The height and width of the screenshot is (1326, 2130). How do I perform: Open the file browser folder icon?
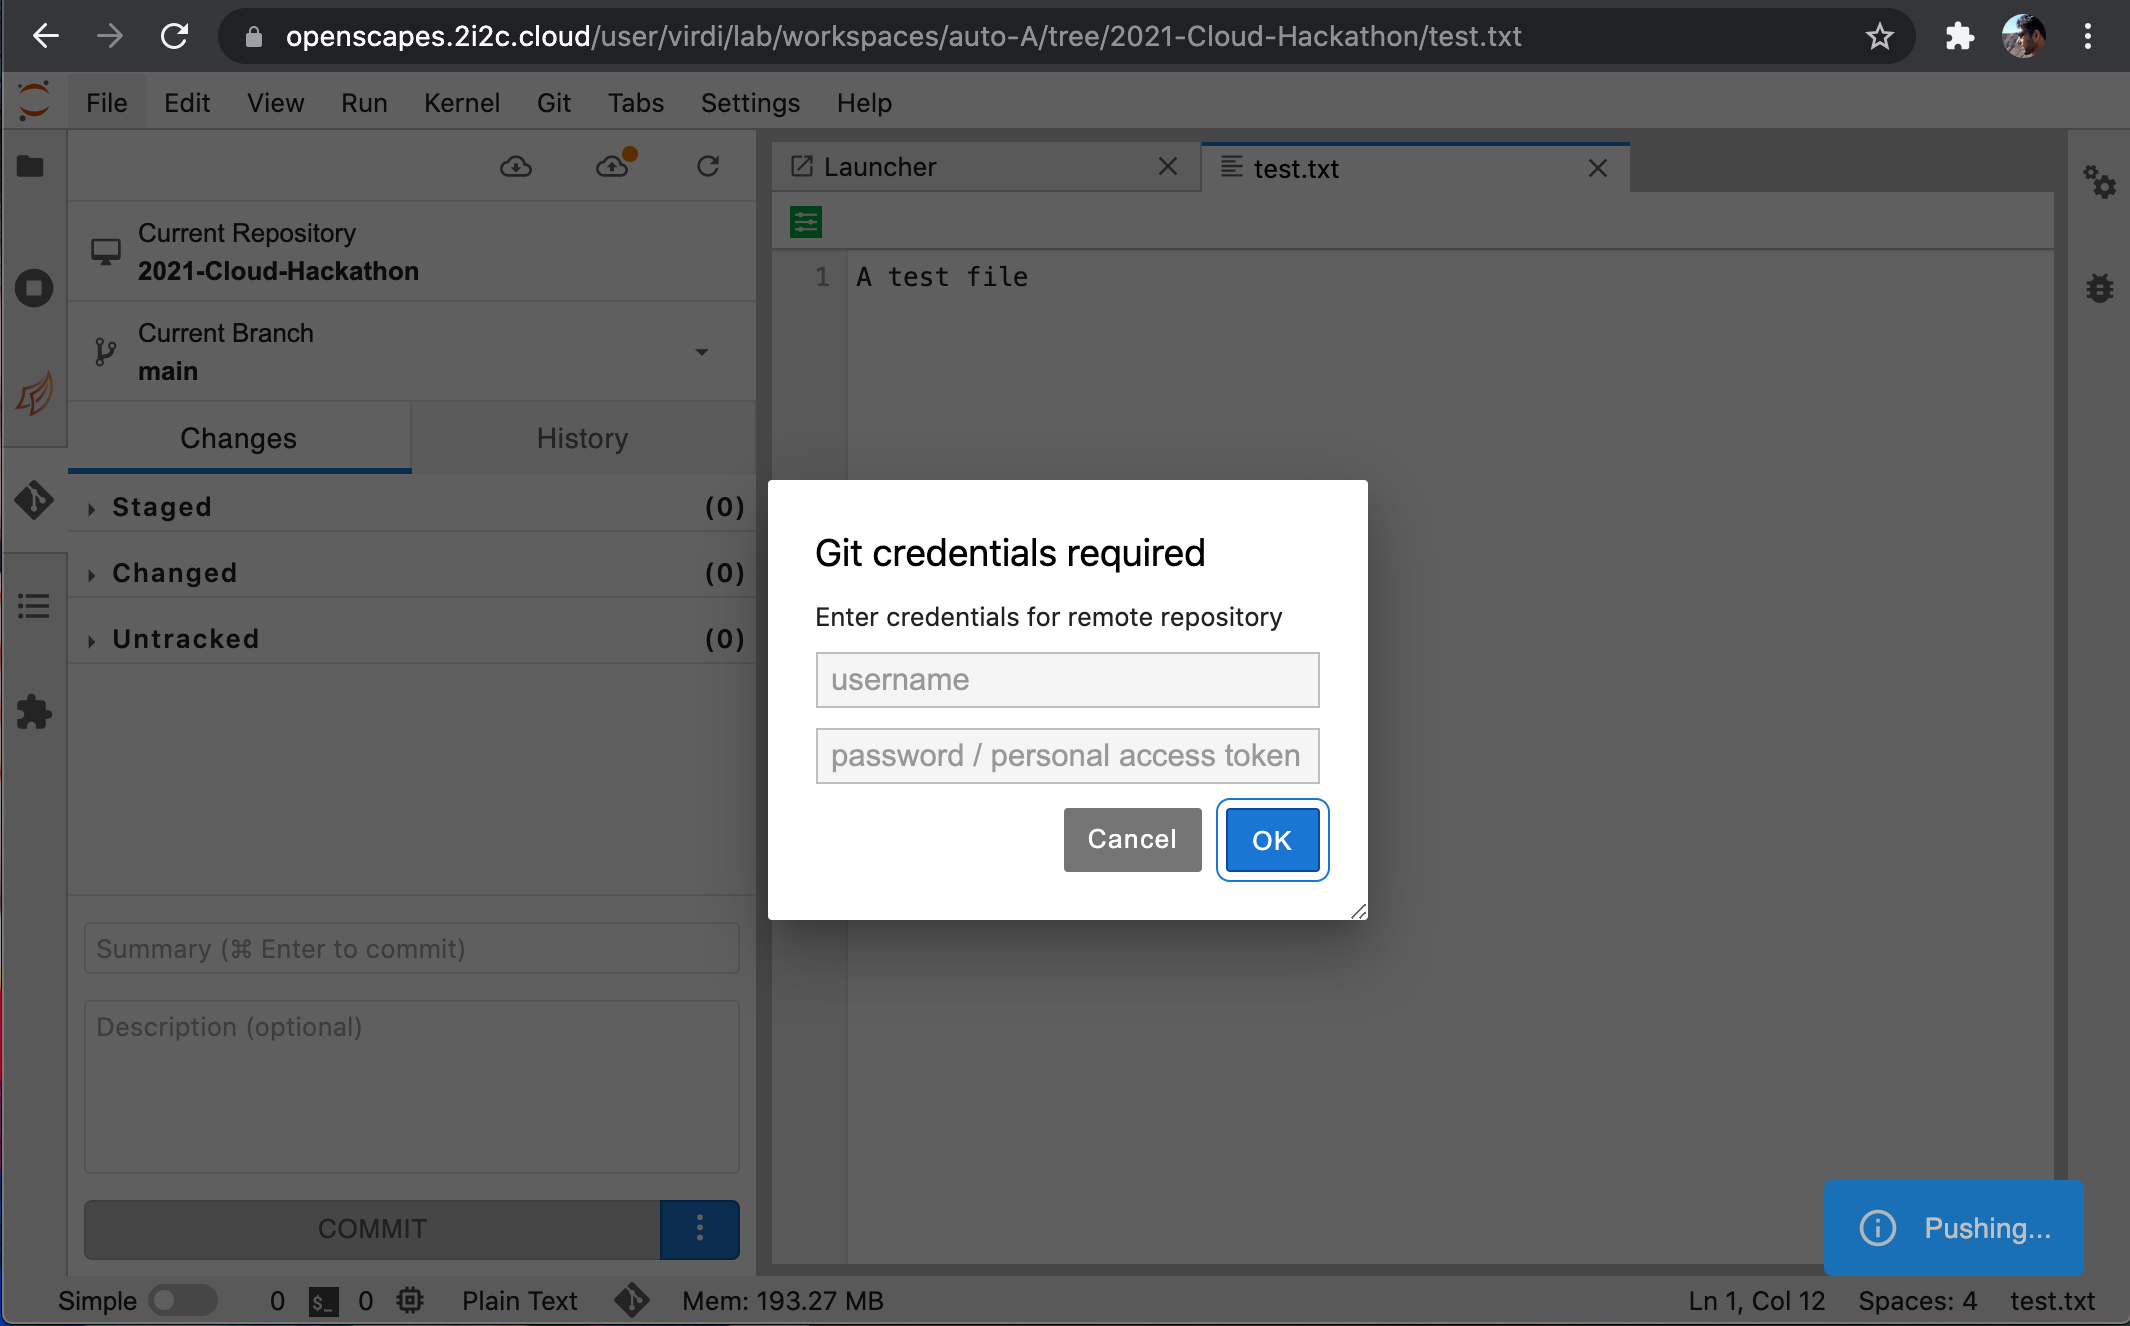pos(30,166)
